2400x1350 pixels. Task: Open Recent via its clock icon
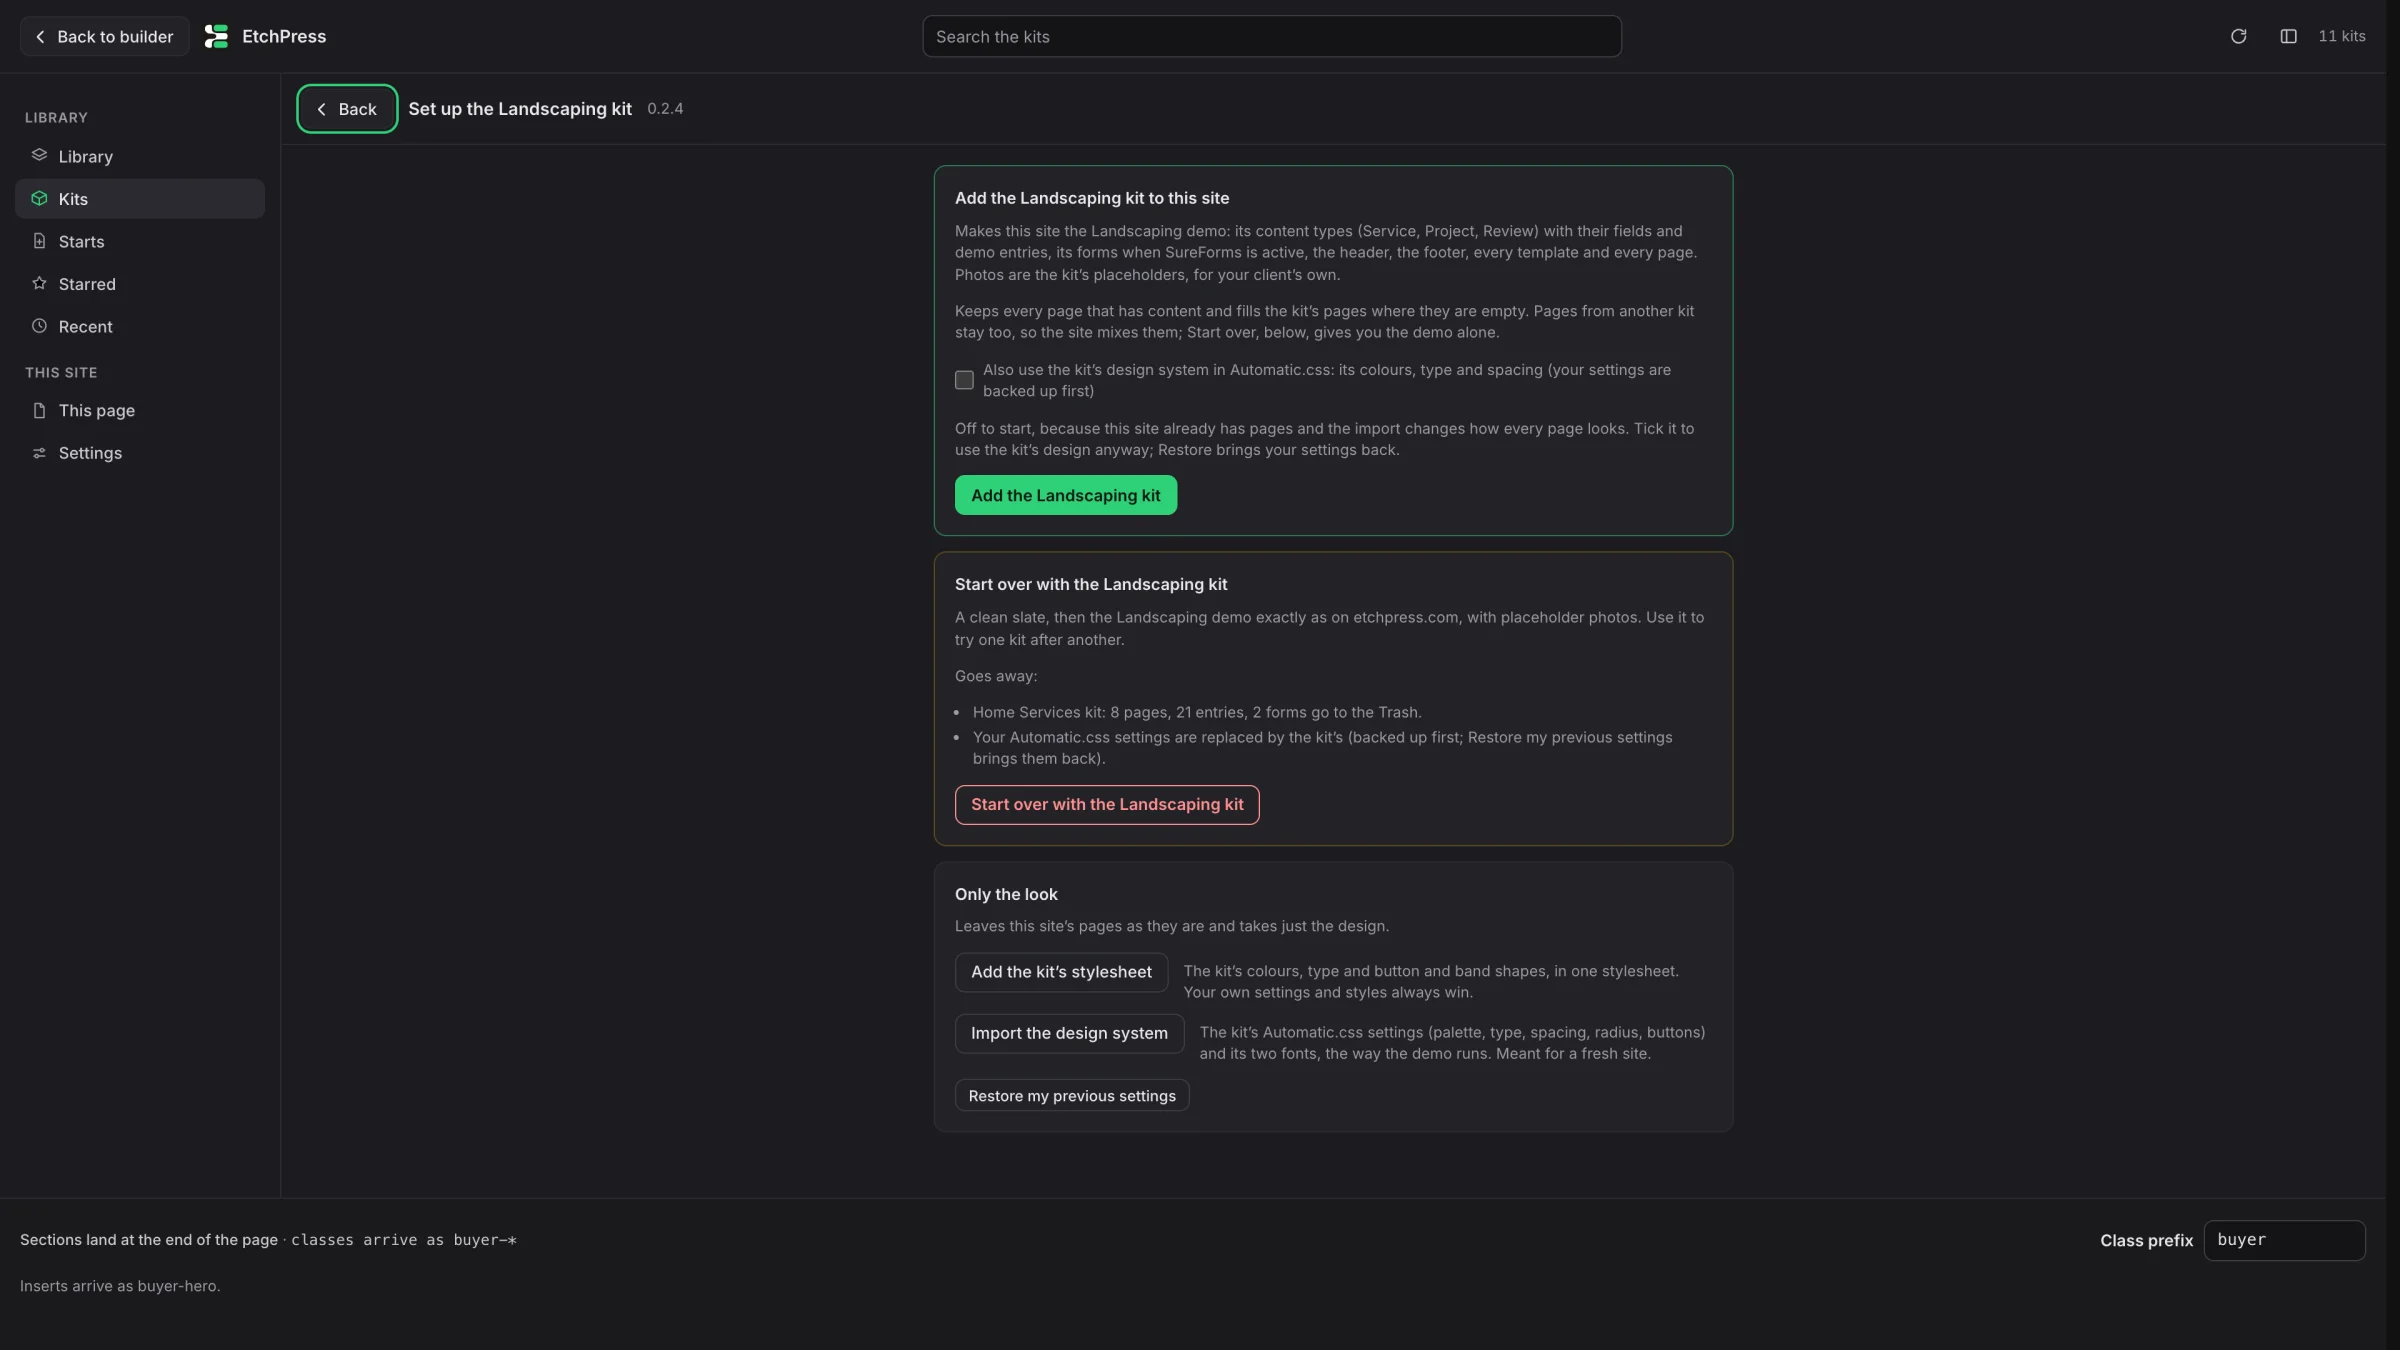(39, 326)
